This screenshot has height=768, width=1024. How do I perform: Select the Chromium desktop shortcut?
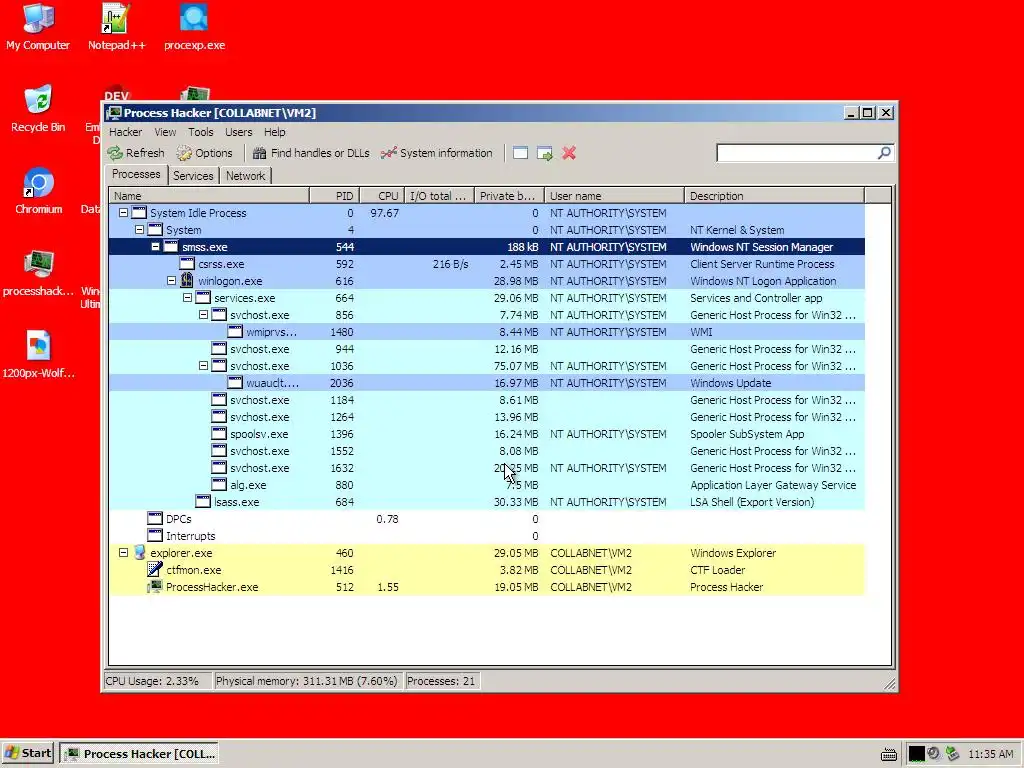point(39,191)
